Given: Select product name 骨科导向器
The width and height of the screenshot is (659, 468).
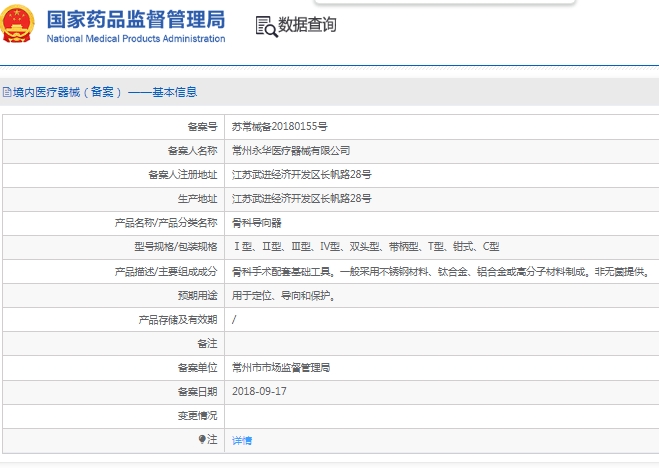Looking at the screenshot, I should (x=256, y=223).
